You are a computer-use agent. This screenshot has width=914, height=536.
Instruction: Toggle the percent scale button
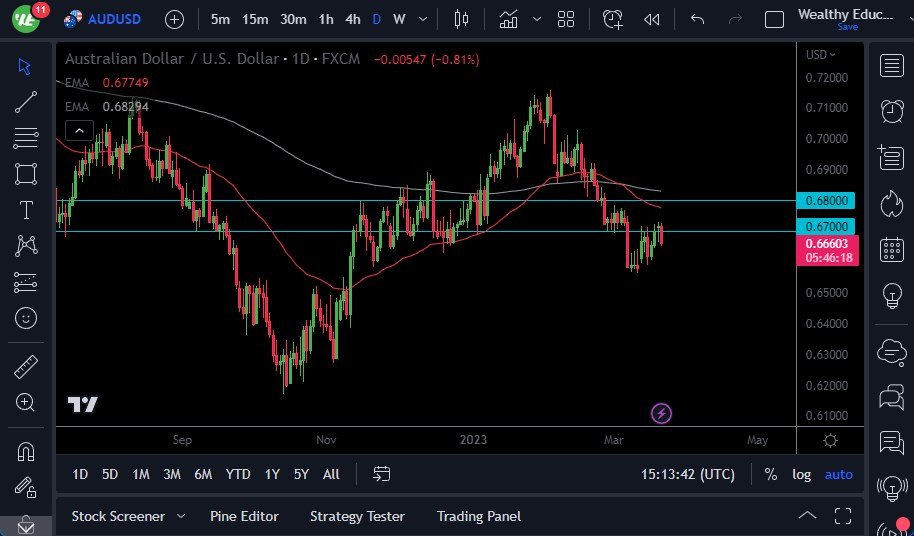[770, 474]
